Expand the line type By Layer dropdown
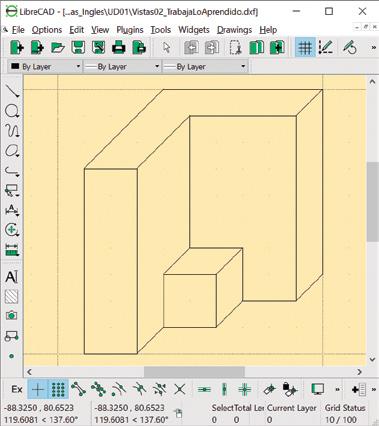The height and width of the screenshot is (426, 379). 205,66
